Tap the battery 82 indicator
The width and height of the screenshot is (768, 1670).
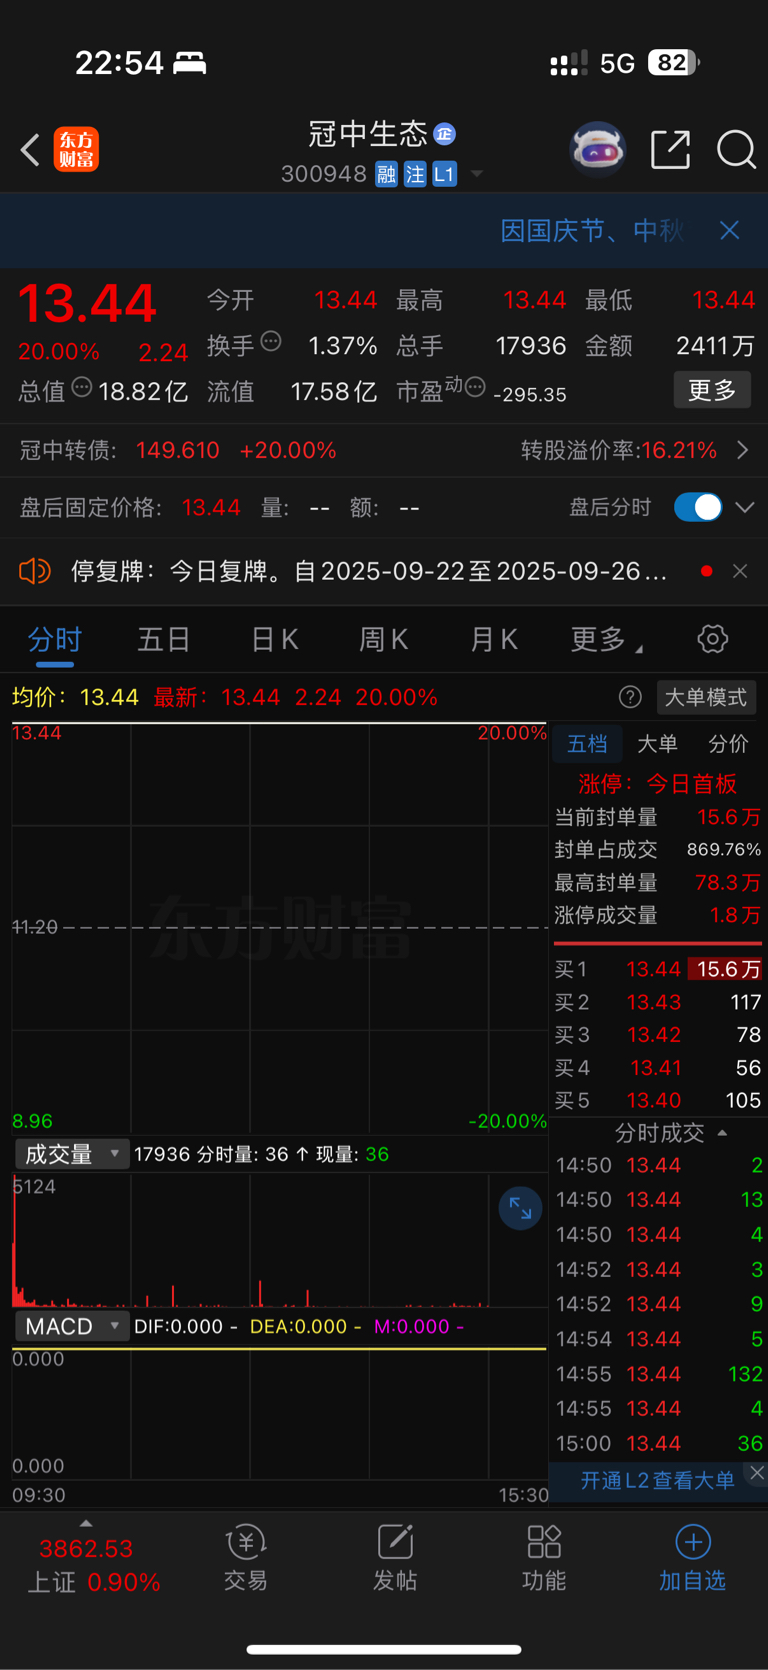click(x=674, y=63)
